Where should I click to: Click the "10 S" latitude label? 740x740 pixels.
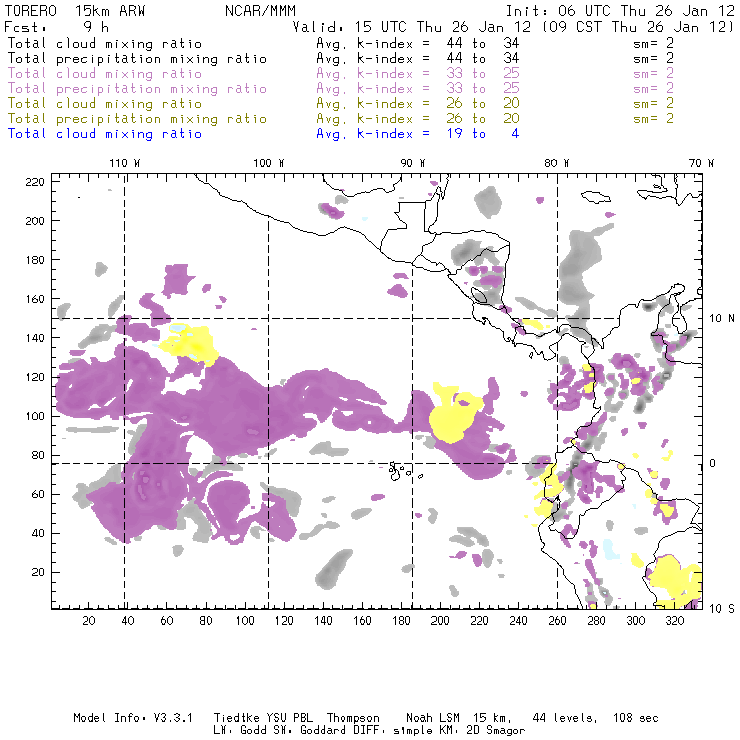(722, 609)
